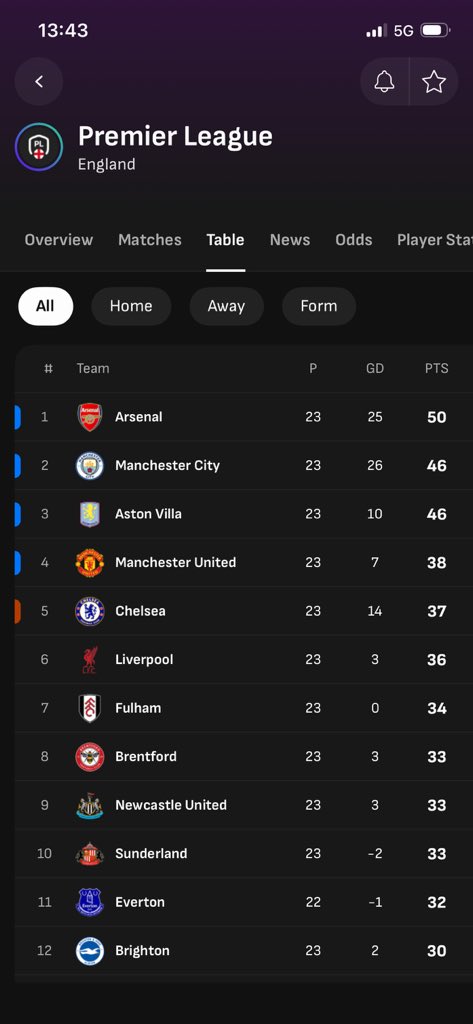Sort by the PTS column header
Image resolution: width=473 pixels, height=1024 pixels.
coord(436,368)
